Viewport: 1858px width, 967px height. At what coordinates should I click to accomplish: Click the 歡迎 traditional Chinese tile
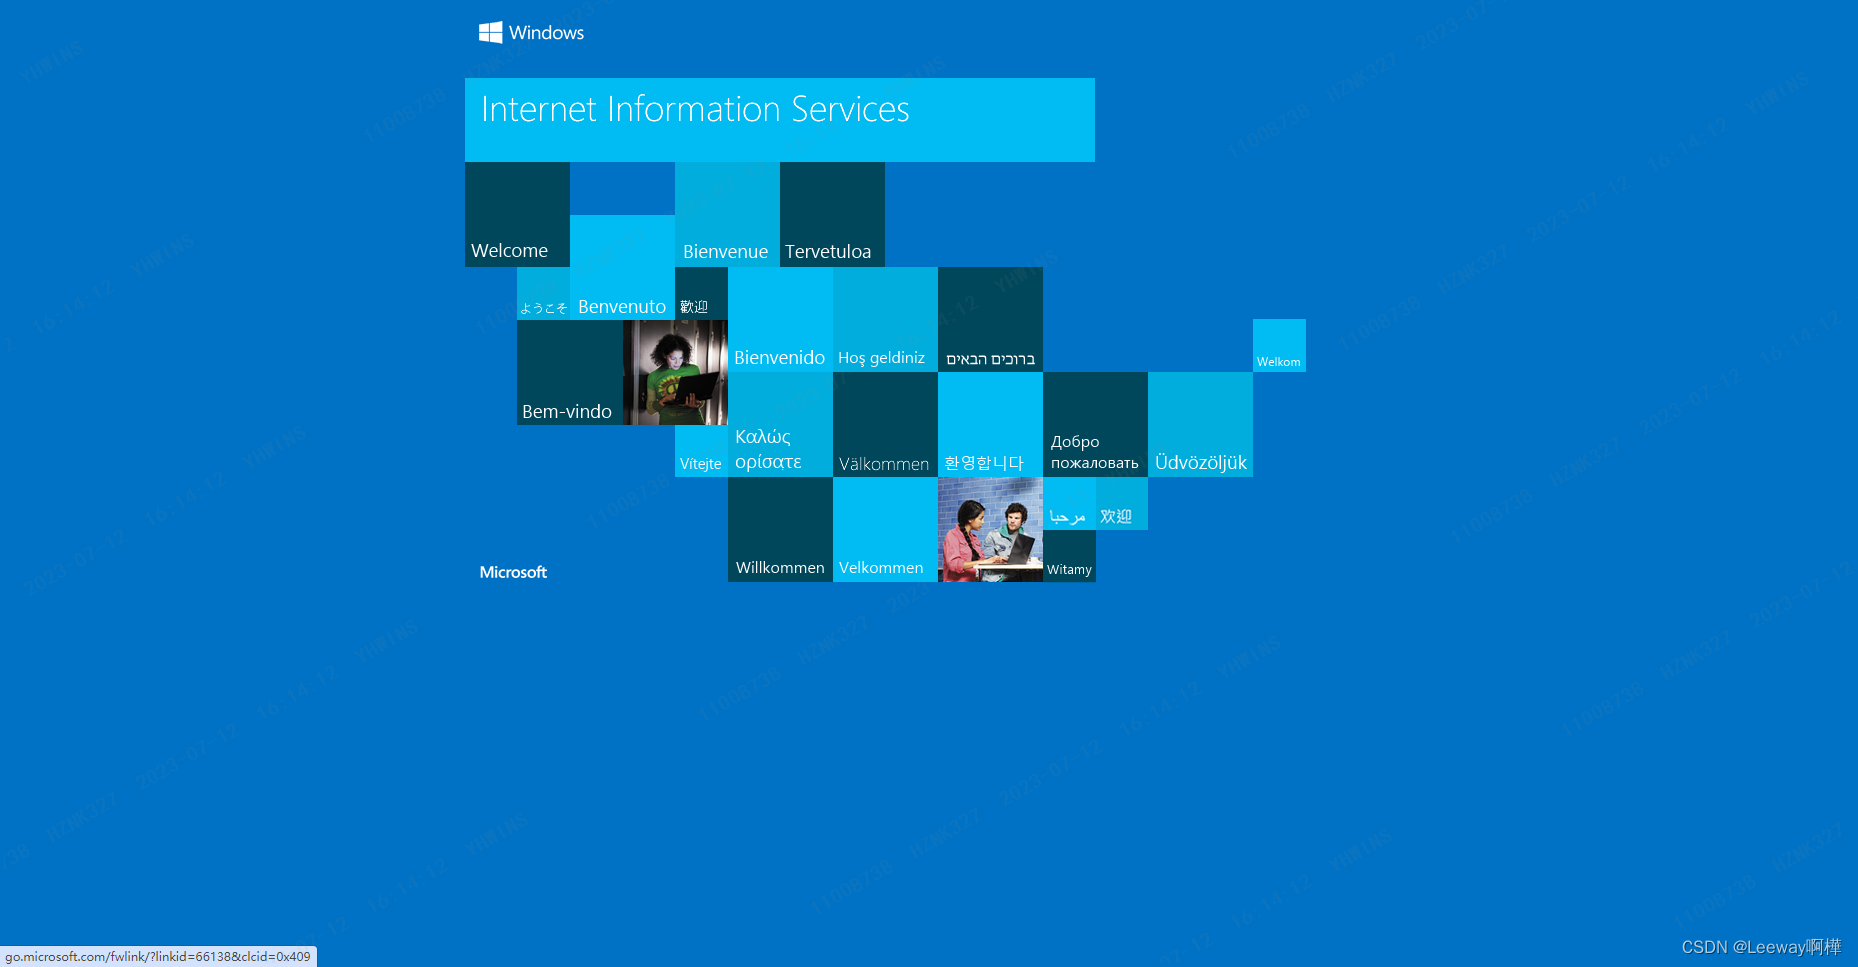tap(701, 293)
